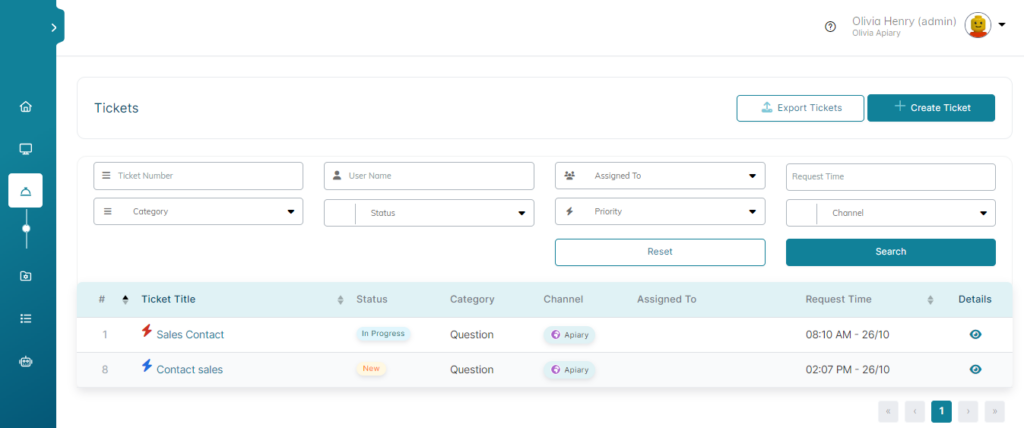Open the folder camera icon in sidebar

[25, 276]
